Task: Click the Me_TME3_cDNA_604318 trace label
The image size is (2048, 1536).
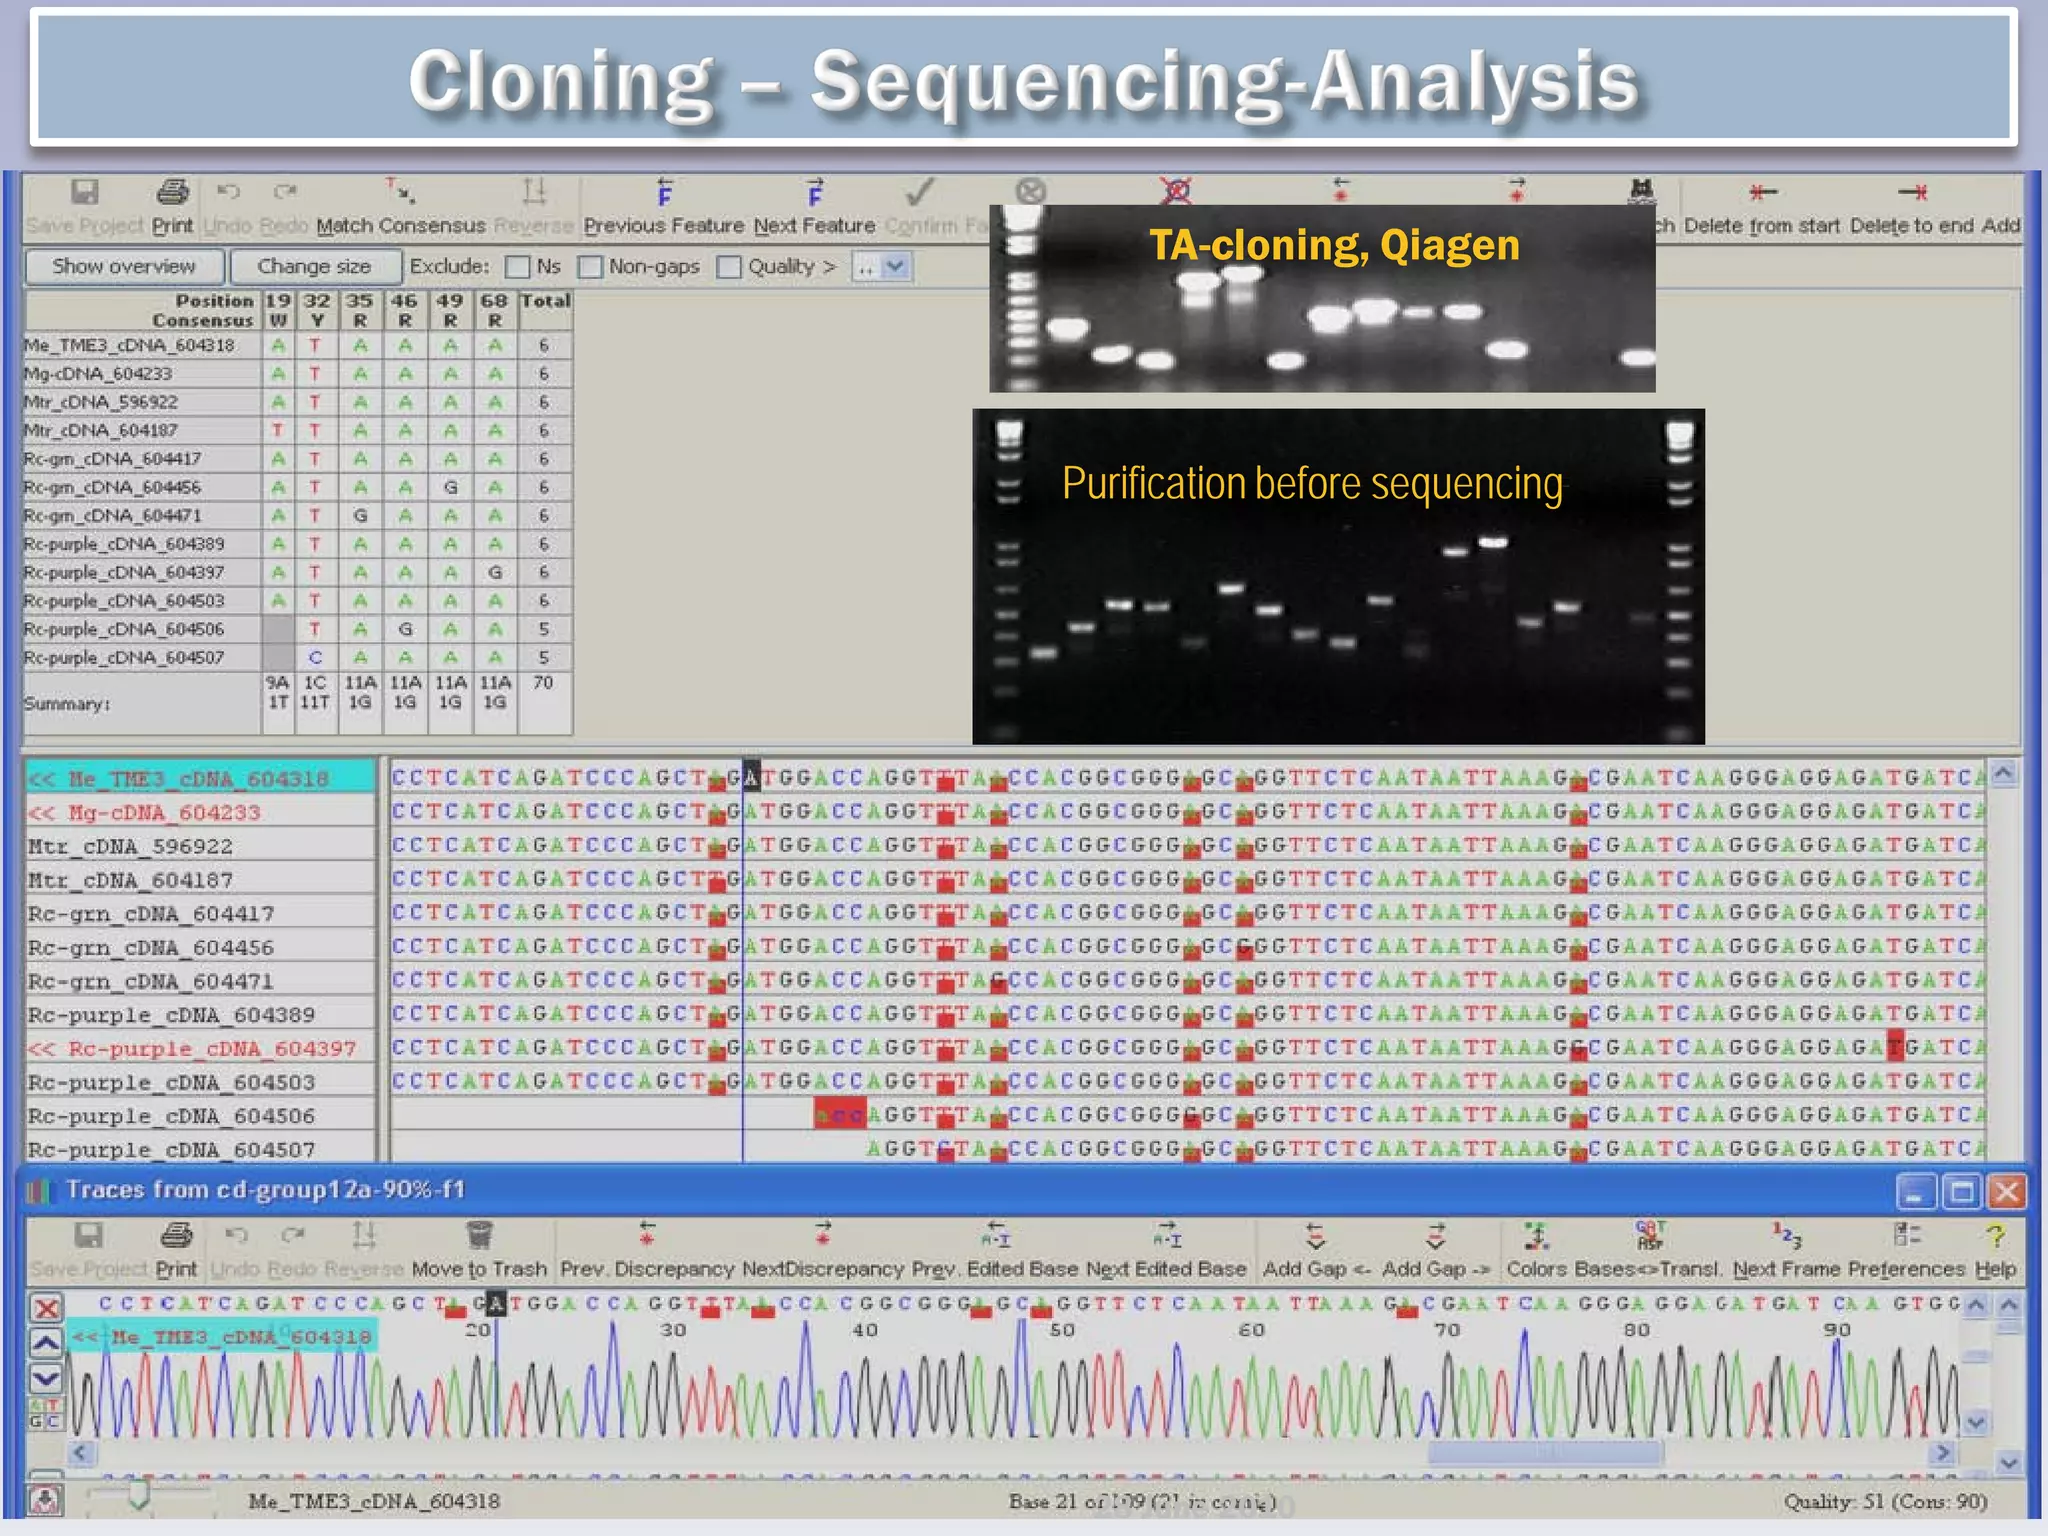Action: pyautogui.click(x=223, y=1337)
